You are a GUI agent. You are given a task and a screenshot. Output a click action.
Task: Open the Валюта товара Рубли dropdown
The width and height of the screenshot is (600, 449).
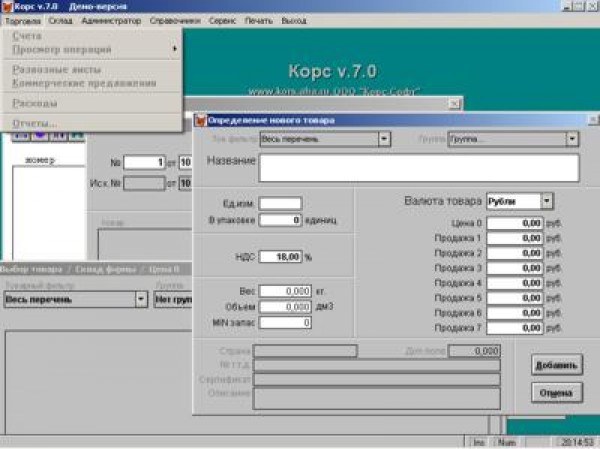(x=546, y=201)
